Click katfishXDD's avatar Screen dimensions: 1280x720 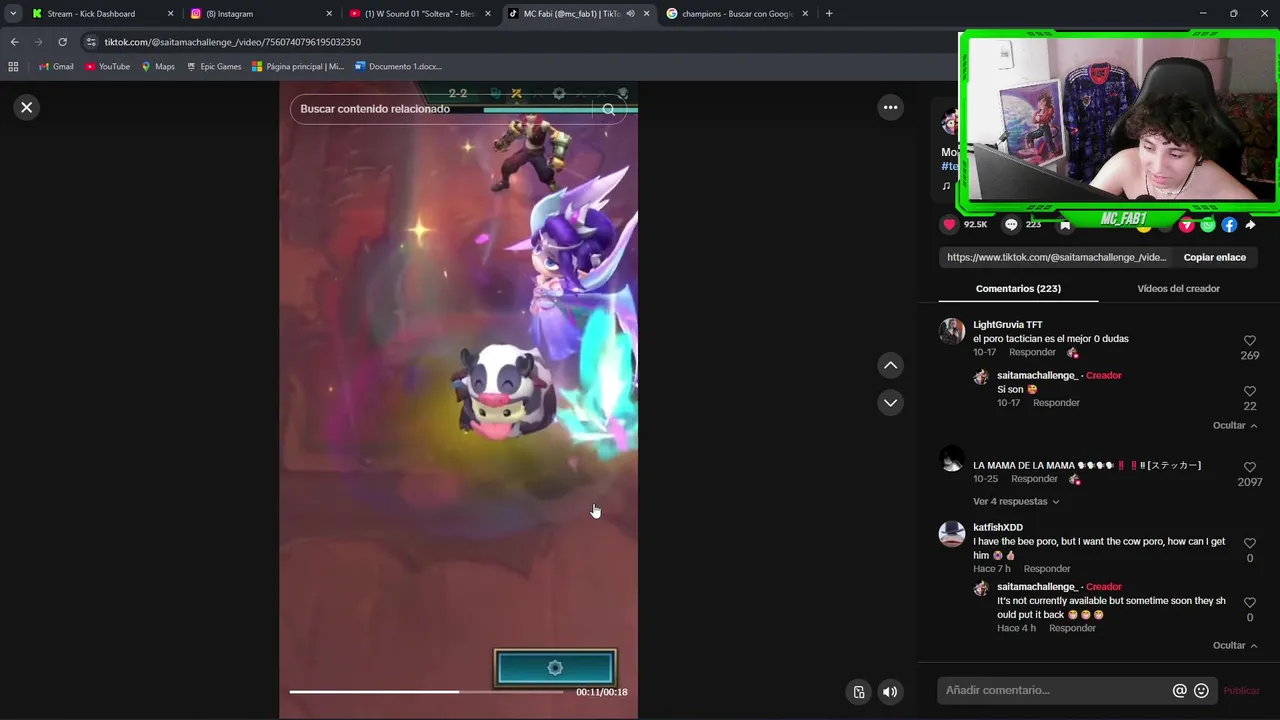click(952, 533)
